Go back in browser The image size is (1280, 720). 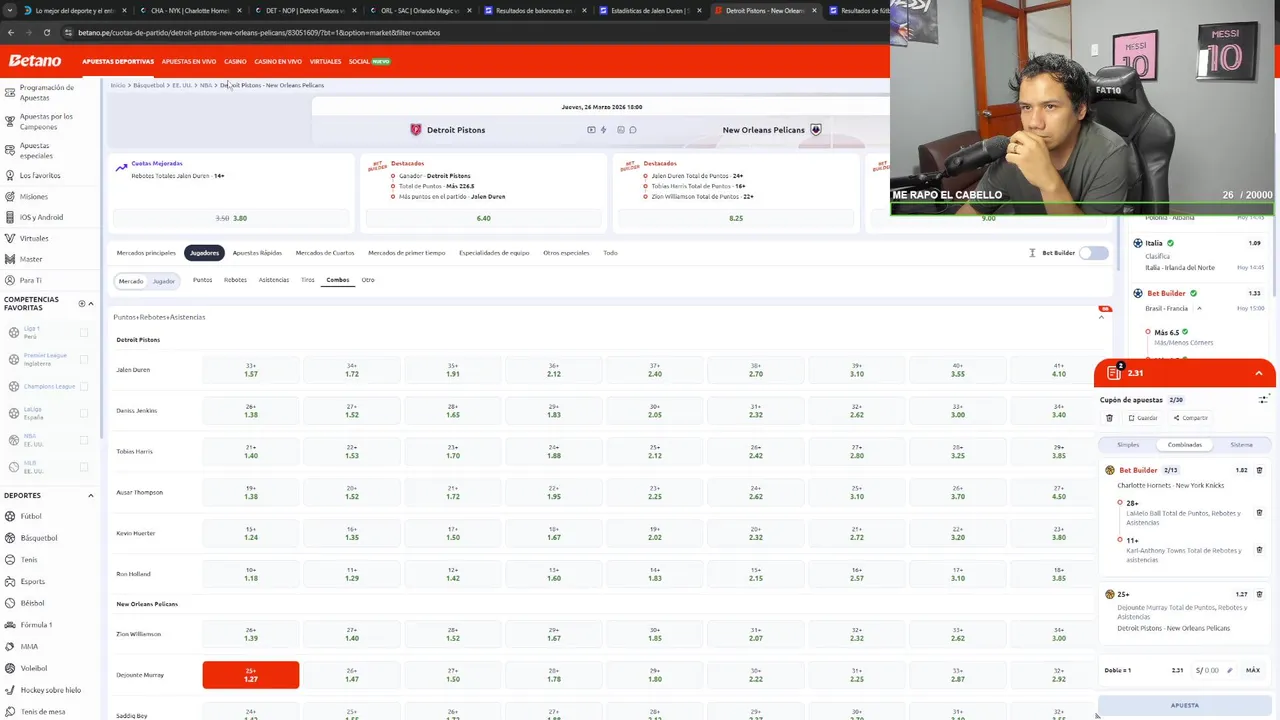tap(11, 32)
